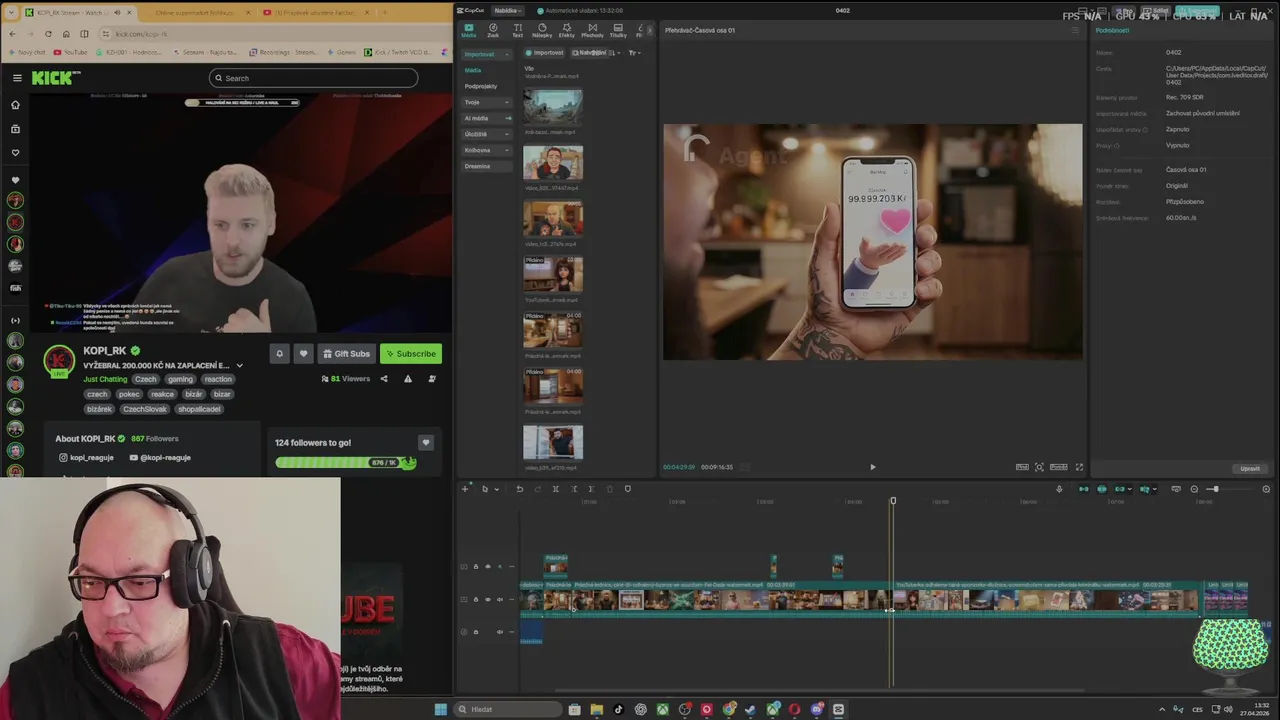
Task: Expand the Tvoje sidebar section
Action: tap(486, 102)
